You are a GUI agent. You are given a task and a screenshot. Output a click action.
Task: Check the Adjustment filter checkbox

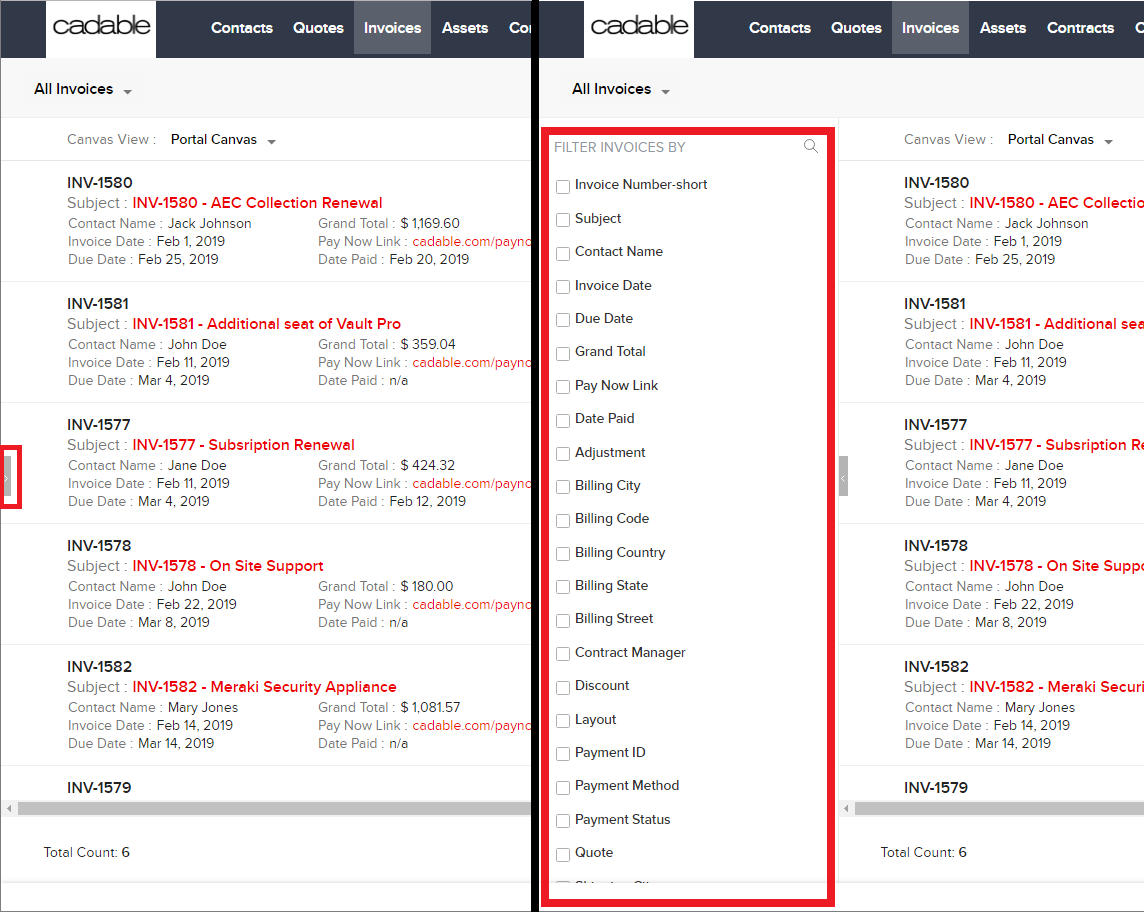click(563, 454)
